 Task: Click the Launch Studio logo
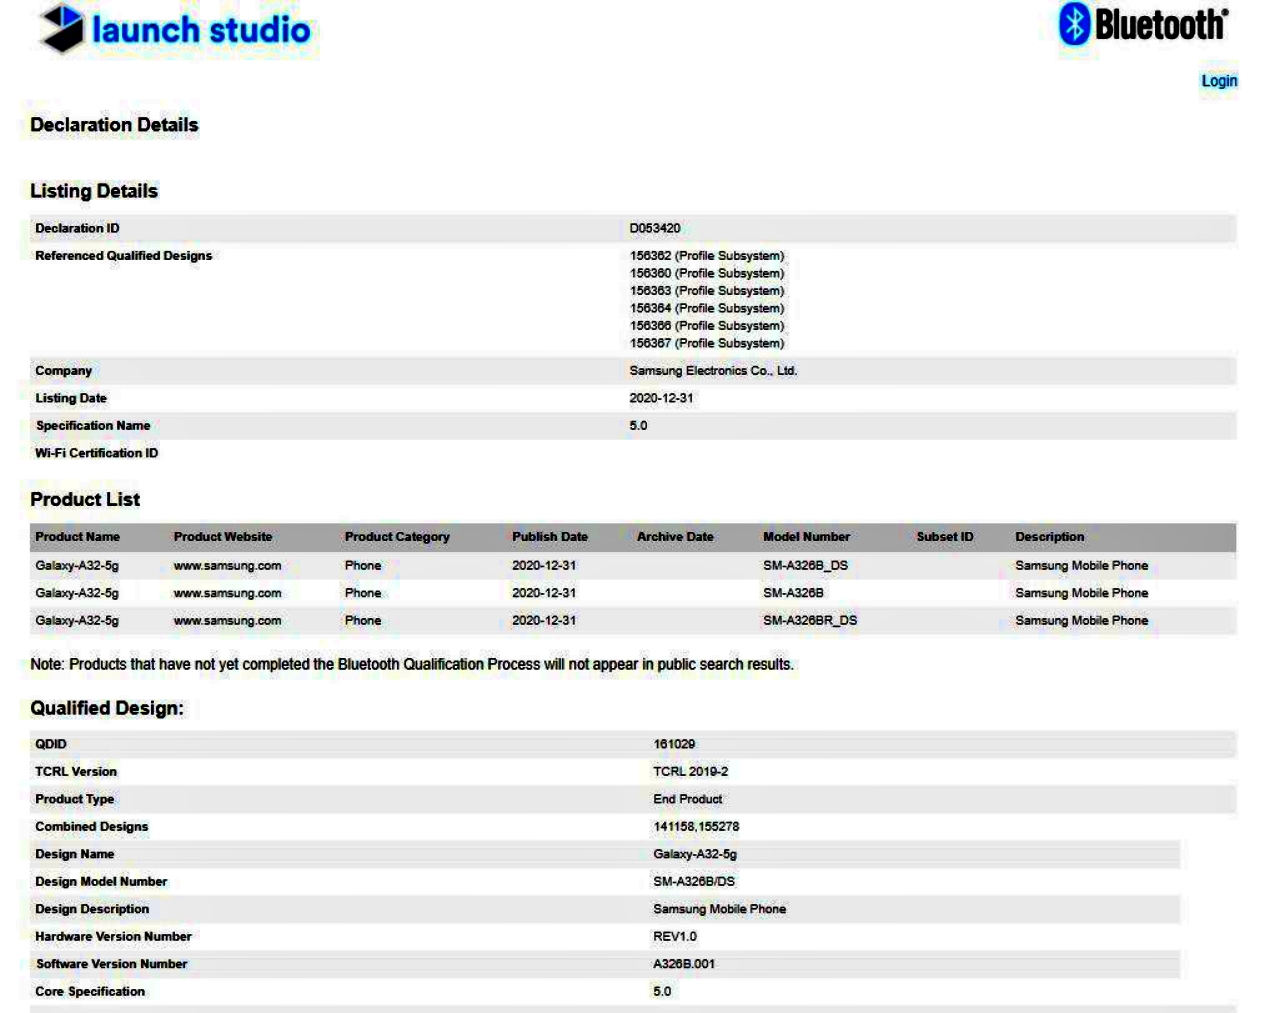pyautogui.click(x=174, y=29)
